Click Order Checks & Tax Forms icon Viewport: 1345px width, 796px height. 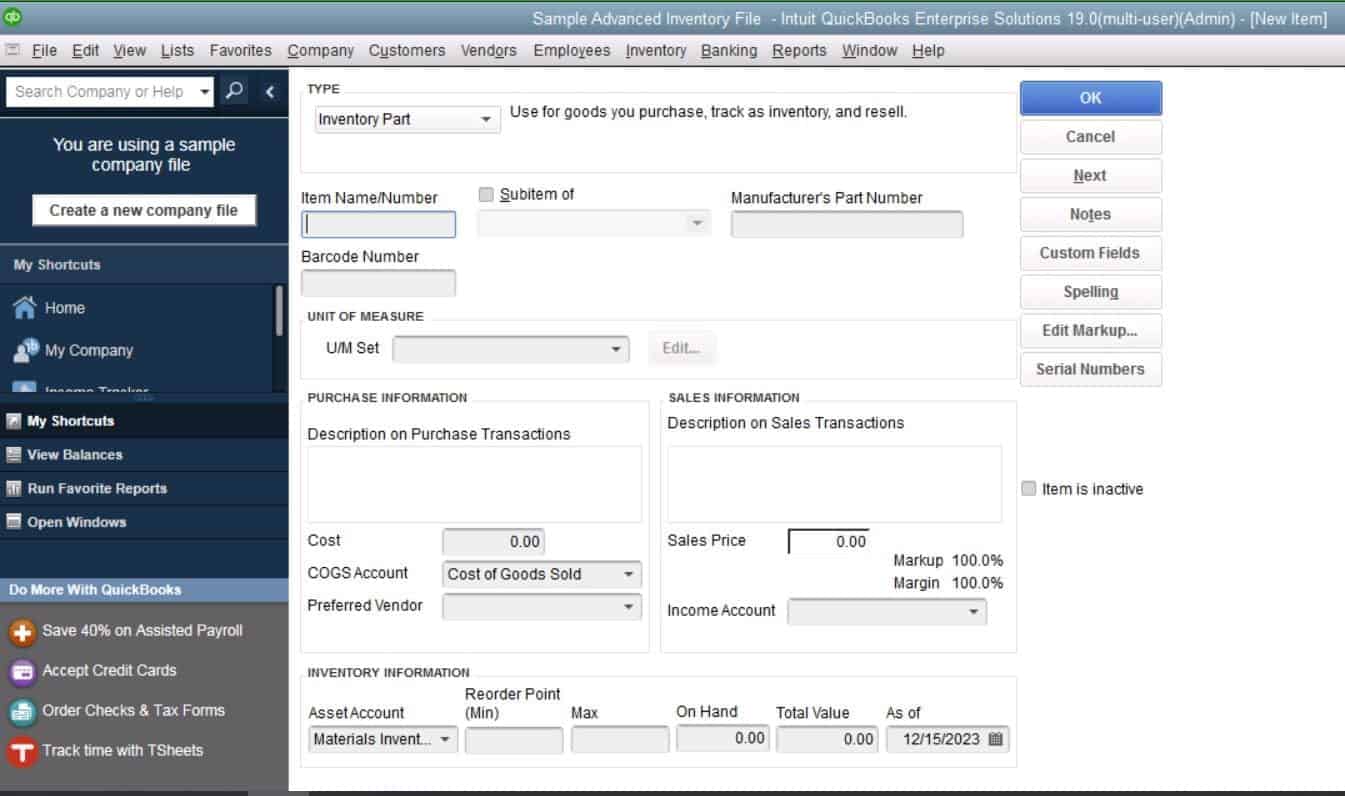(22, 712)
